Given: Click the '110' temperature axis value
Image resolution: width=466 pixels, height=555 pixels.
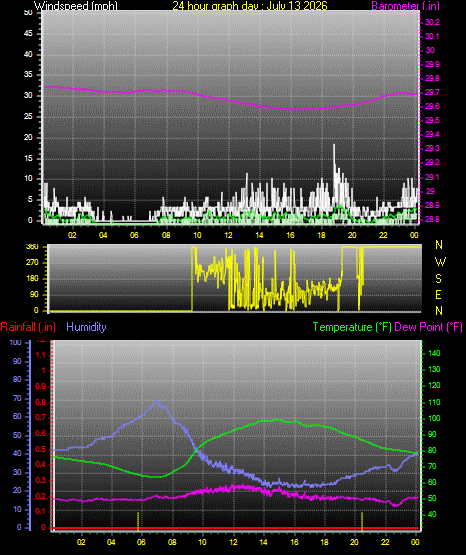Looking at the screenshot, I should [x=434, y=402].
